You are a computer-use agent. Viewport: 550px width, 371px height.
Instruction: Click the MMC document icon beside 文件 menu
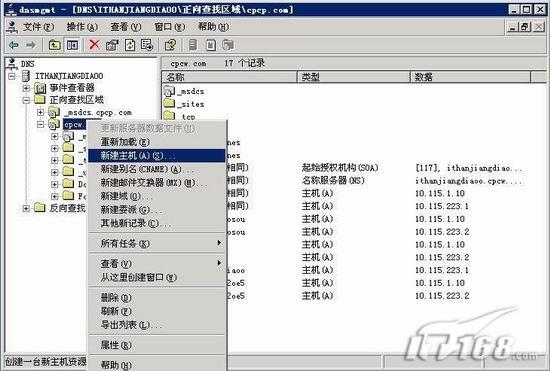click(13, 27)
